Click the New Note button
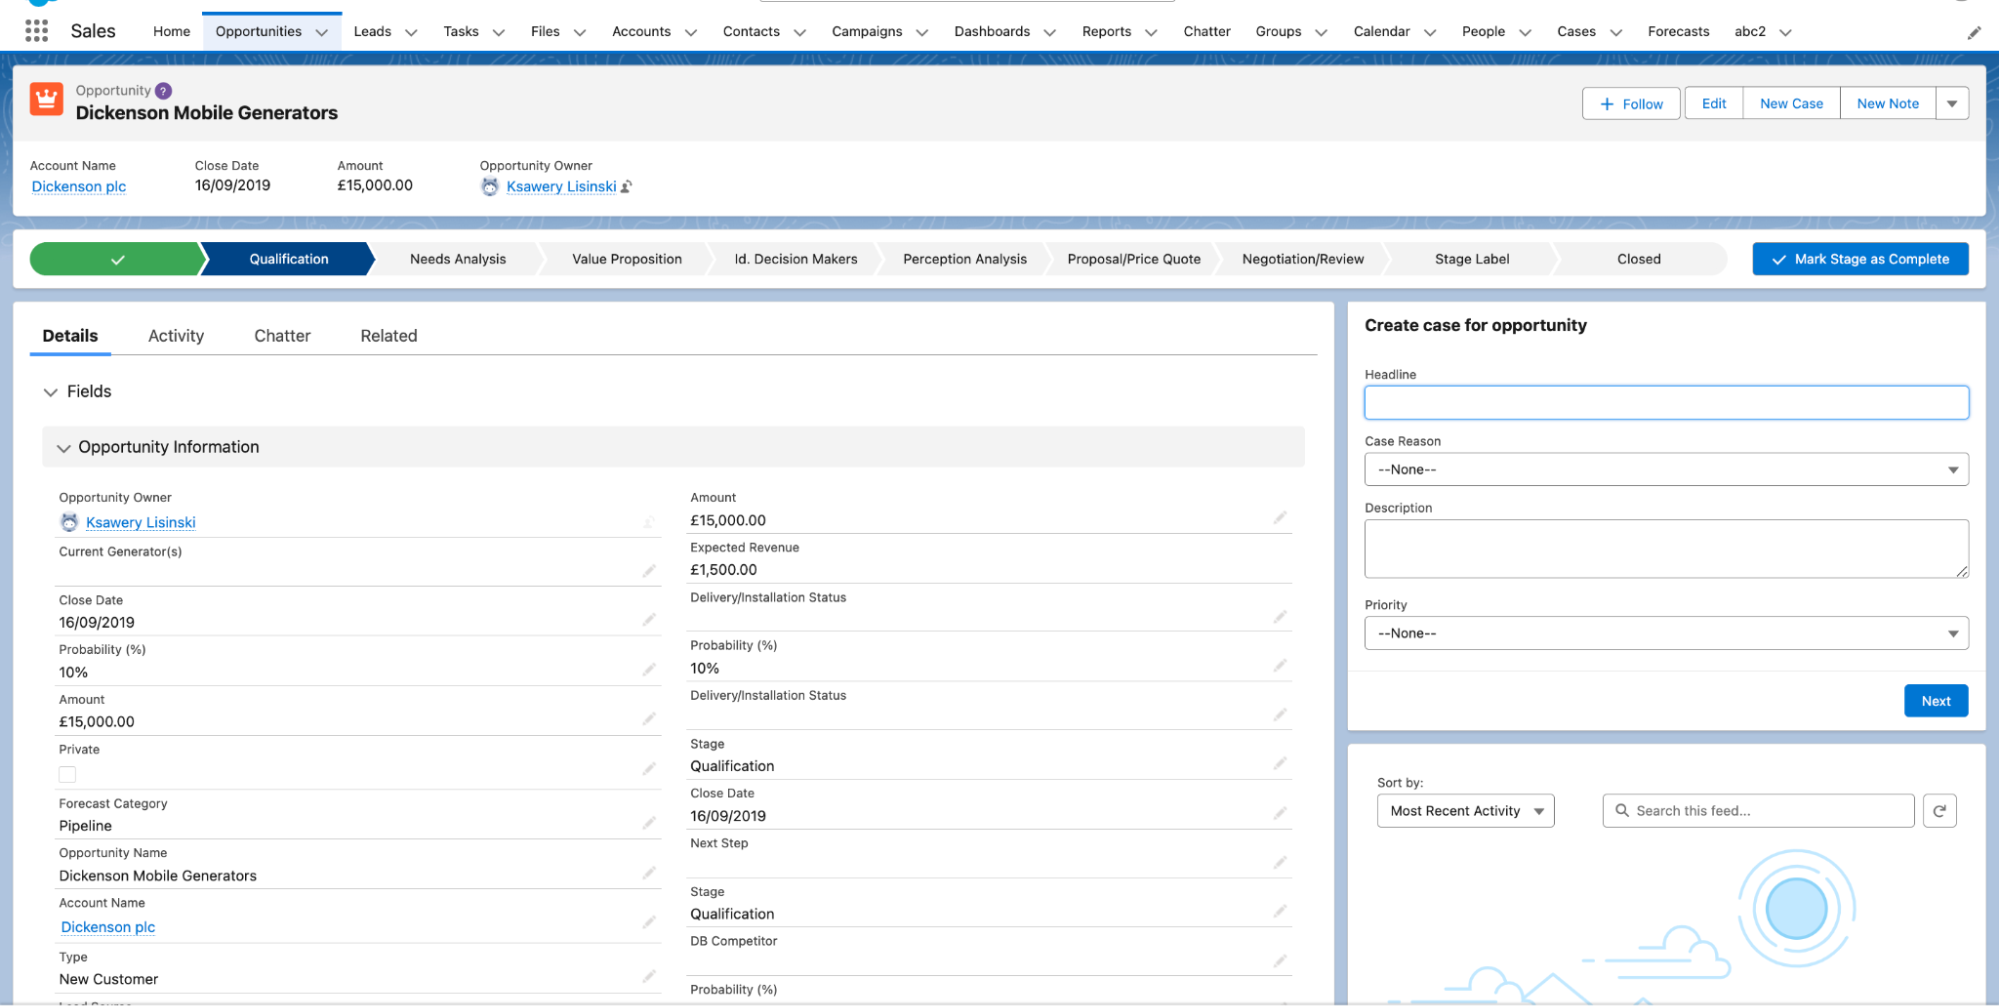The image size is (1999, 1007). (x=1888, y=104)
